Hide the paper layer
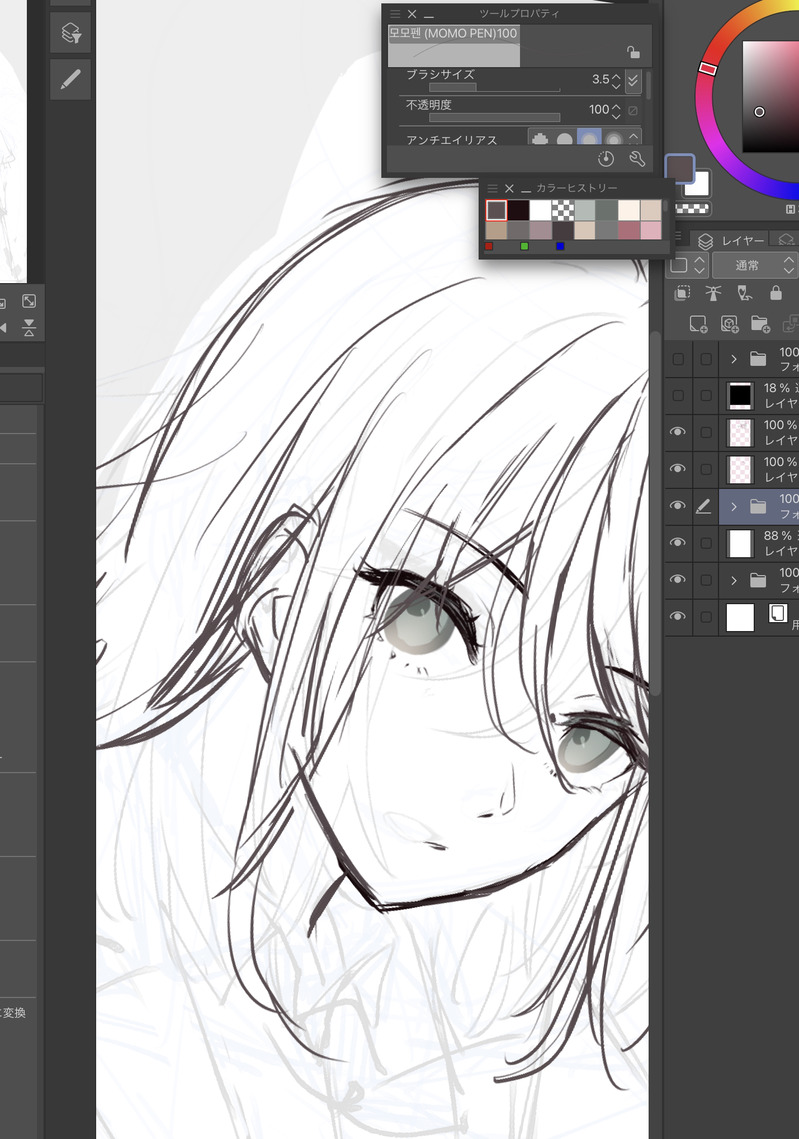The image size is (799, 1139). tap(678, 617)
